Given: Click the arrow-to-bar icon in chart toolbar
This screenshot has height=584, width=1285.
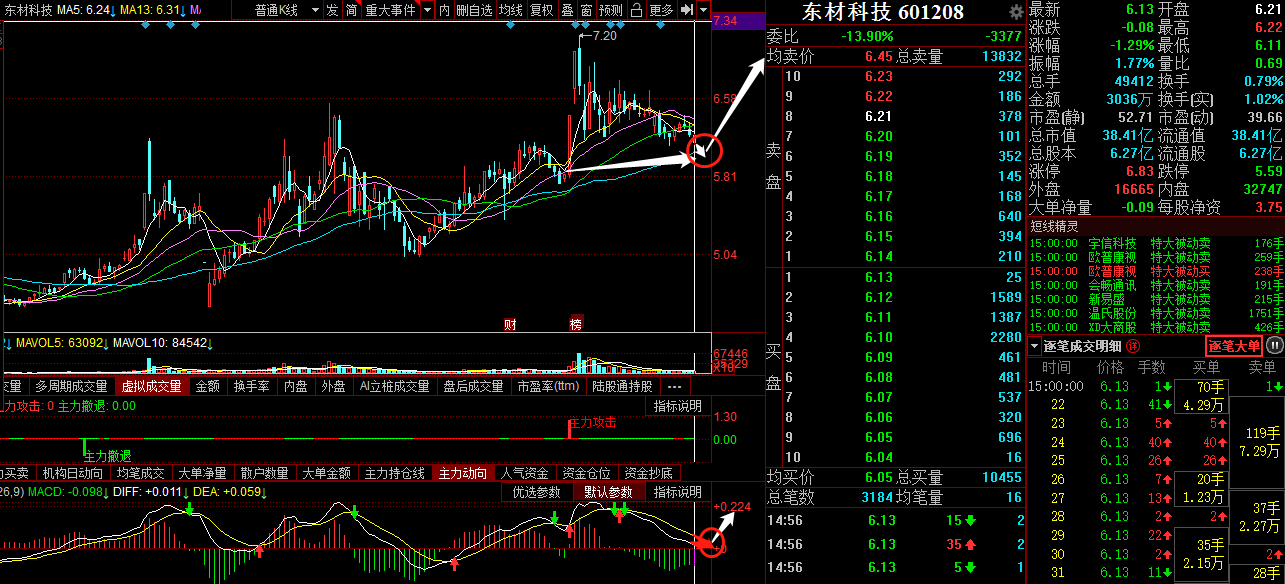Looking at the screenshot, I should click(x=686, y=10).
